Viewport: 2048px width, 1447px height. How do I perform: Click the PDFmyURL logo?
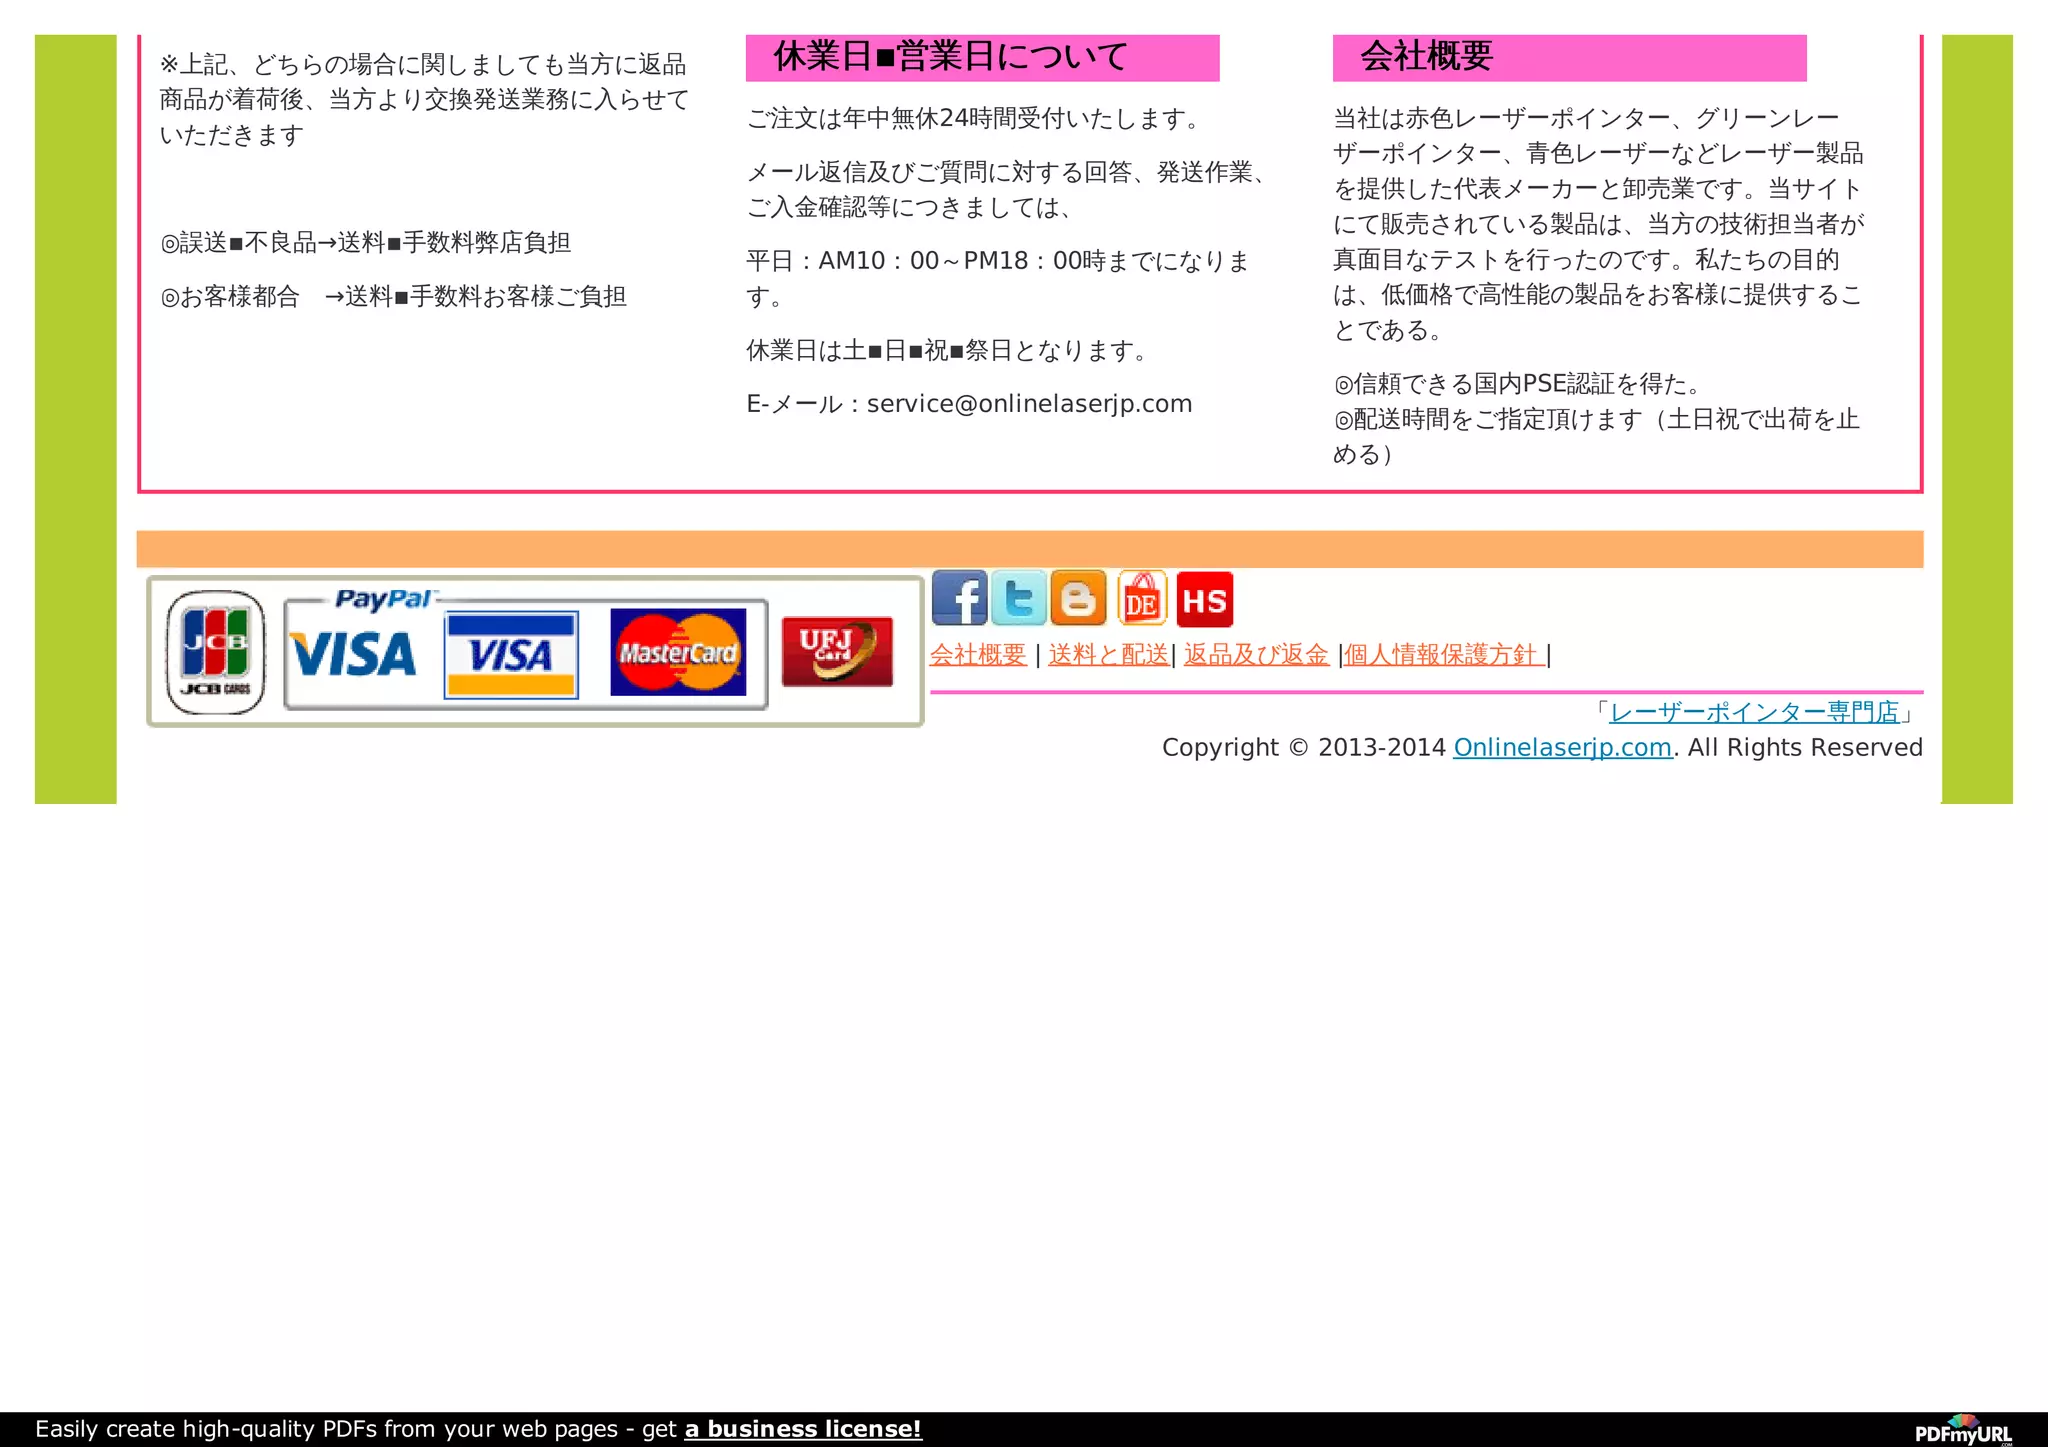click(x=1963, y=1430)
